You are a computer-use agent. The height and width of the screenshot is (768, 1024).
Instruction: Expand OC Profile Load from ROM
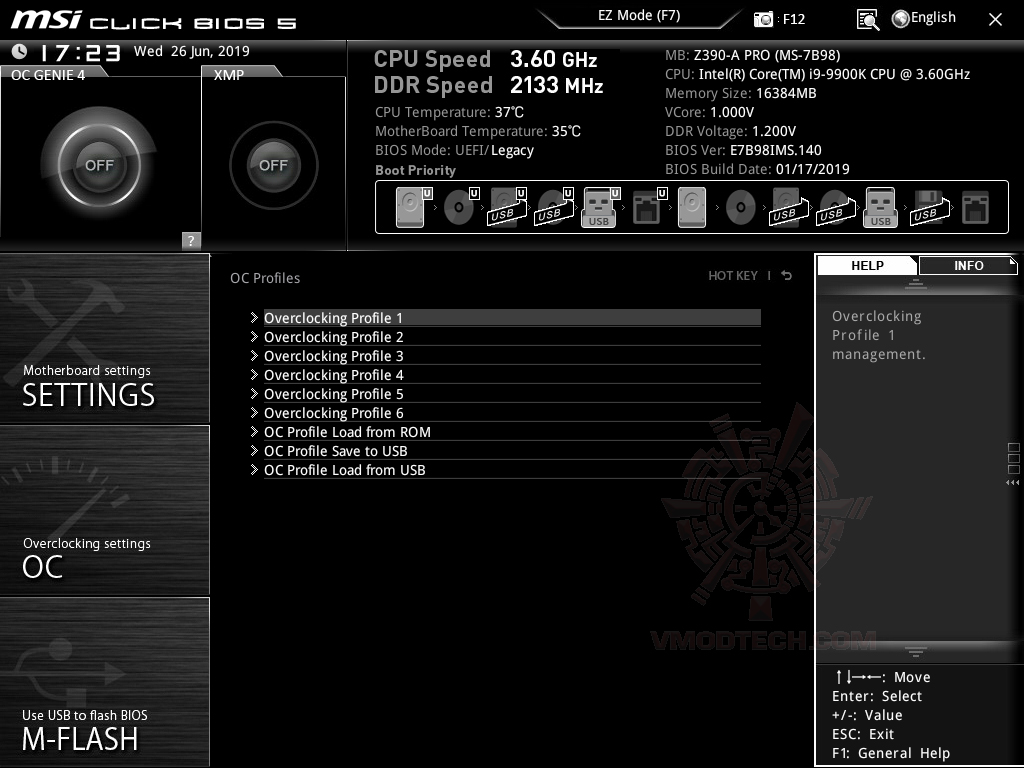(x=346, y=432)
